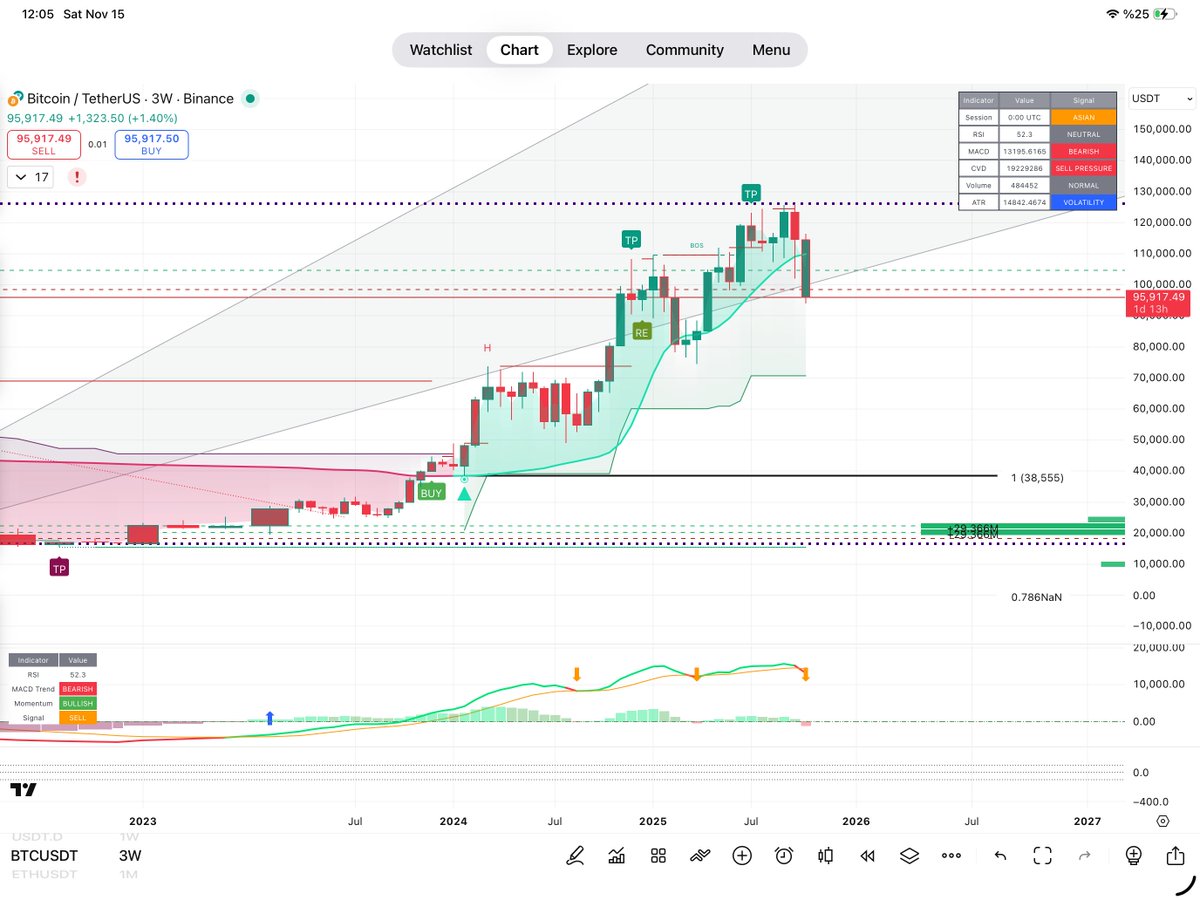Open the indicators chart icon
The height and width of the screenshot is (900, 1200).
coord(616,855)
